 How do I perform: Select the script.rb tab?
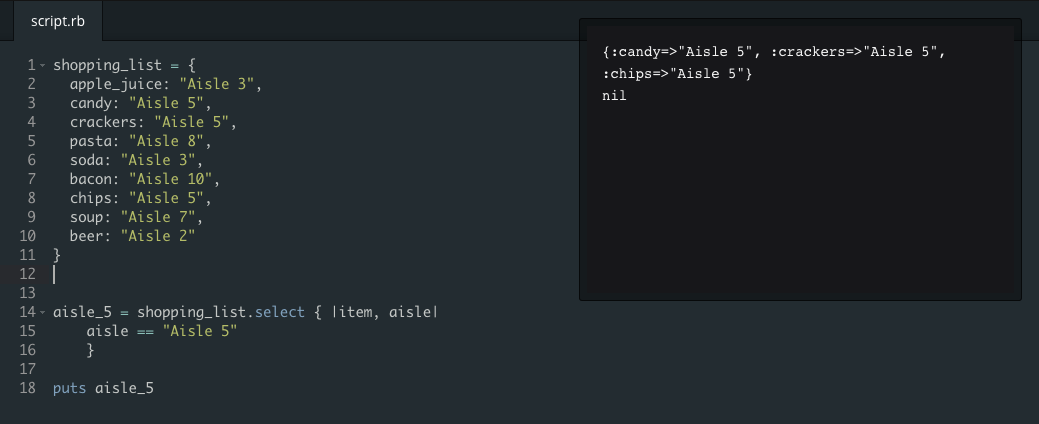tap(58, 21)
